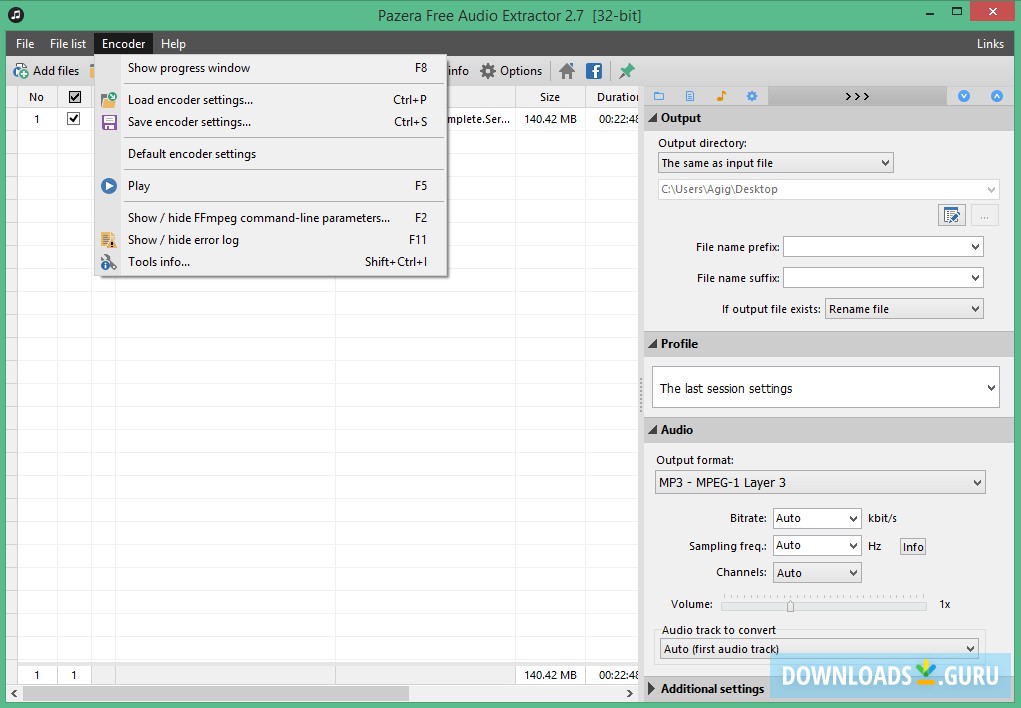Open the Facebook icon link
The image size is (1021, 708).
(x=594, y=71)
